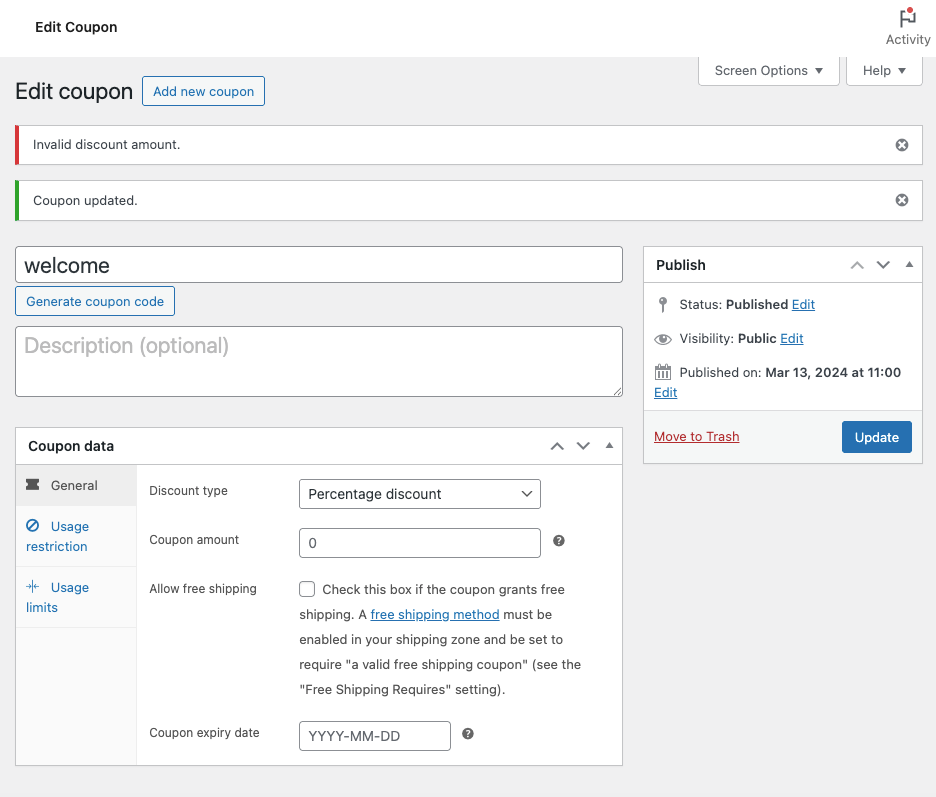Click the General tab ticket icon

coord(33,485)
